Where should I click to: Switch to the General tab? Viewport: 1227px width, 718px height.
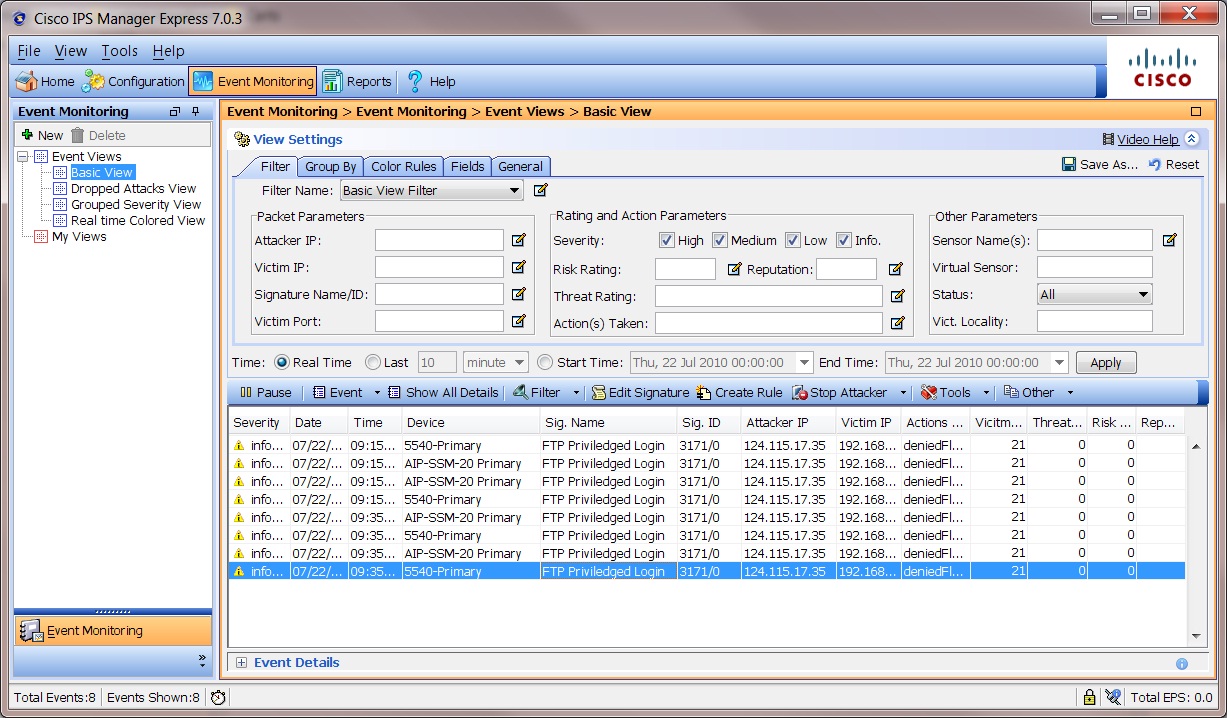[x=521, y=167]
